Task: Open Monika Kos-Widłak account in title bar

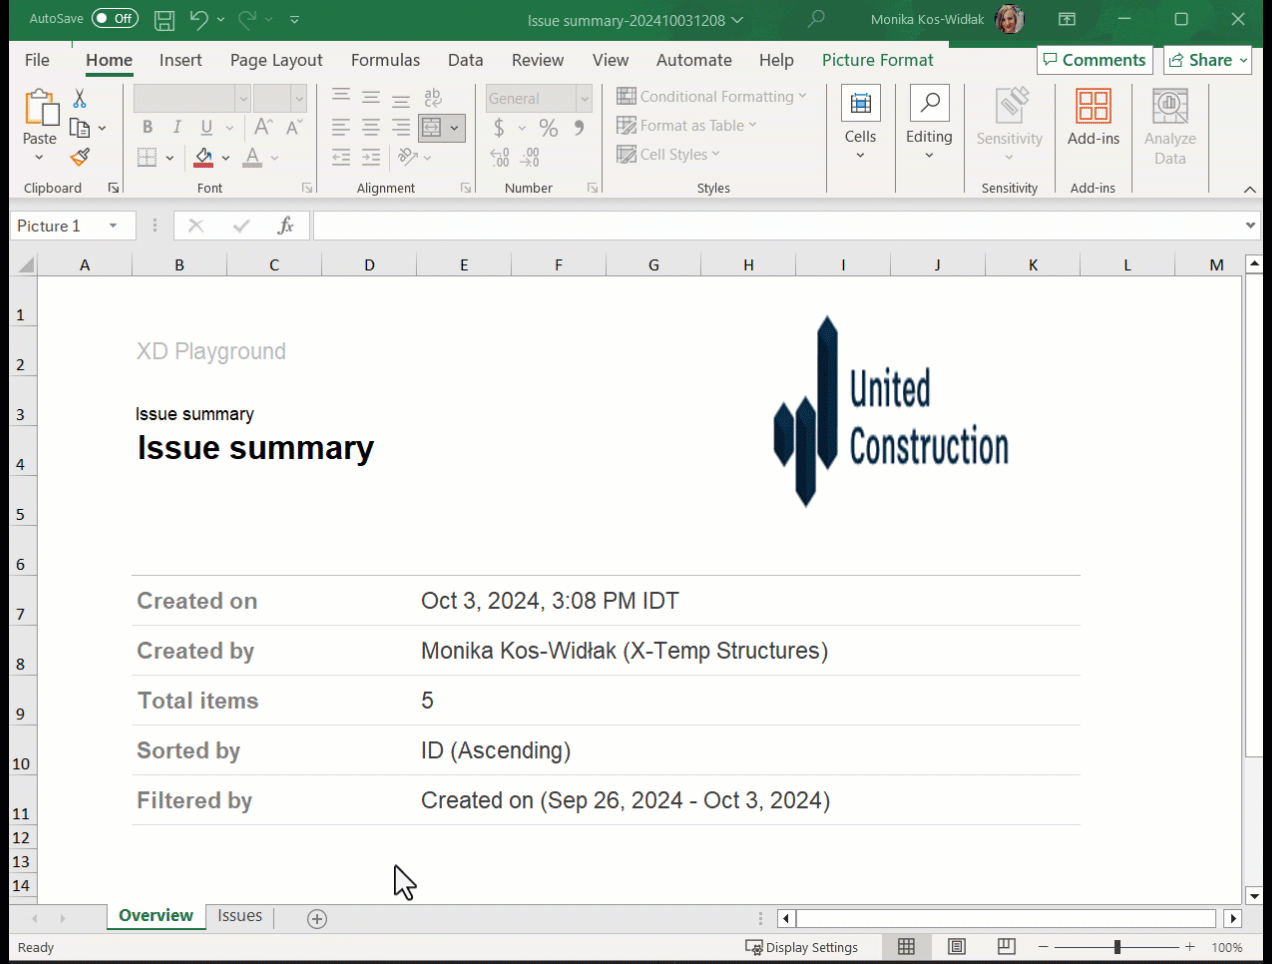Action: click(x=947, y=19)
